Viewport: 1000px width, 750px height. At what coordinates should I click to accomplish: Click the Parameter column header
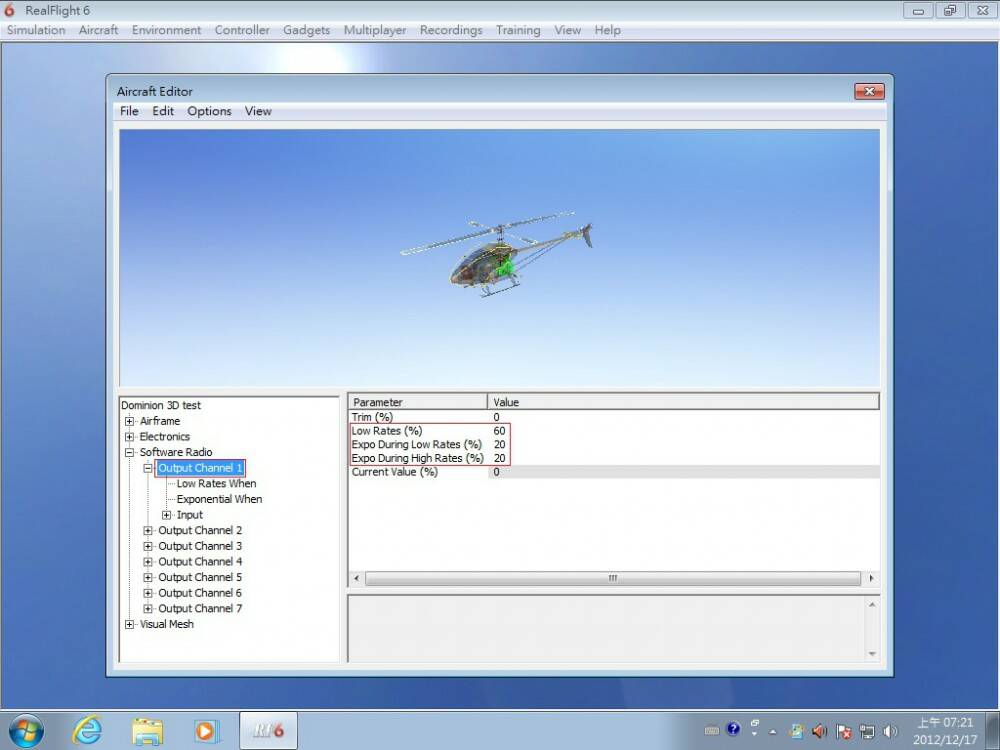point(418,402)
